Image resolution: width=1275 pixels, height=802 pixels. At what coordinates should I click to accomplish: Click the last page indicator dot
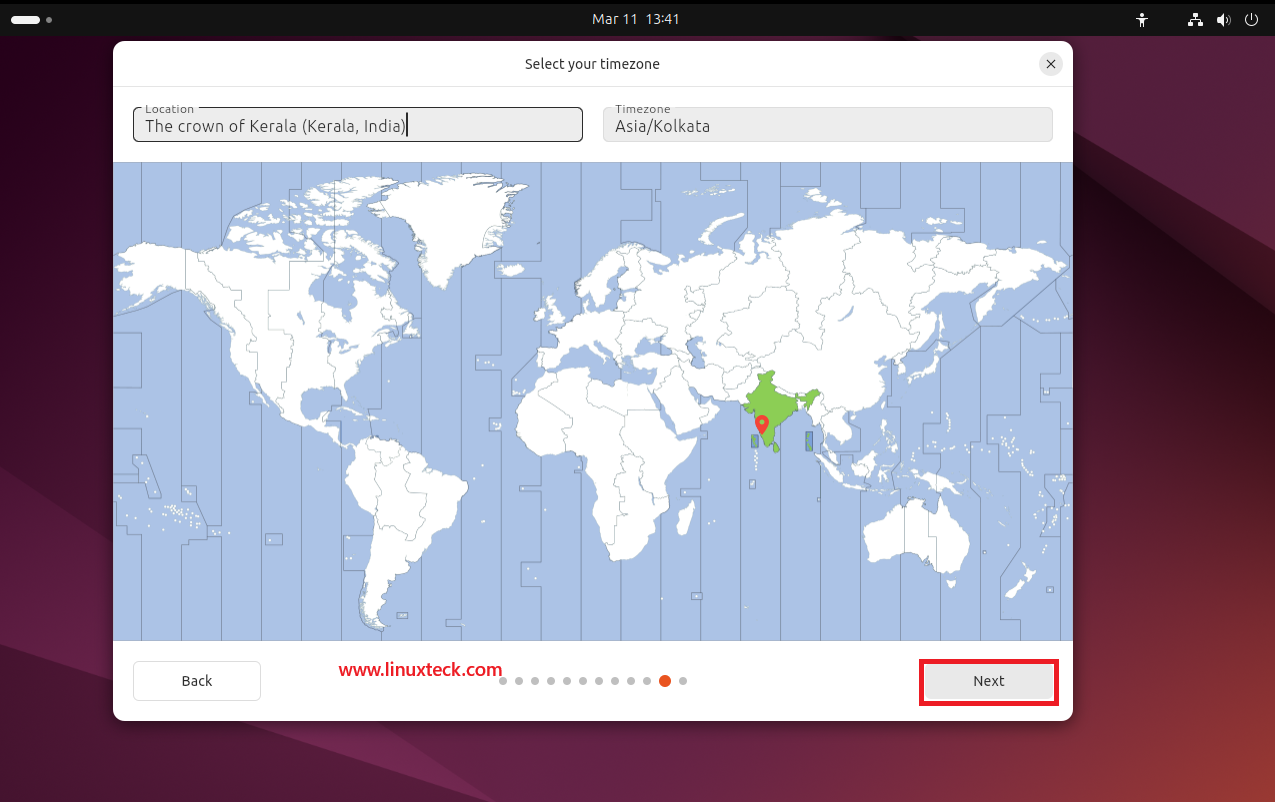683,681
